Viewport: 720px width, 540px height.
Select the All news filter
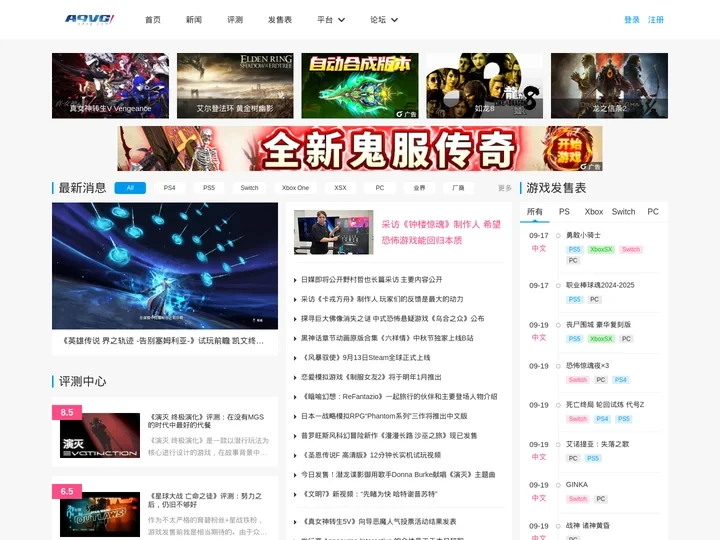[130, 188]
